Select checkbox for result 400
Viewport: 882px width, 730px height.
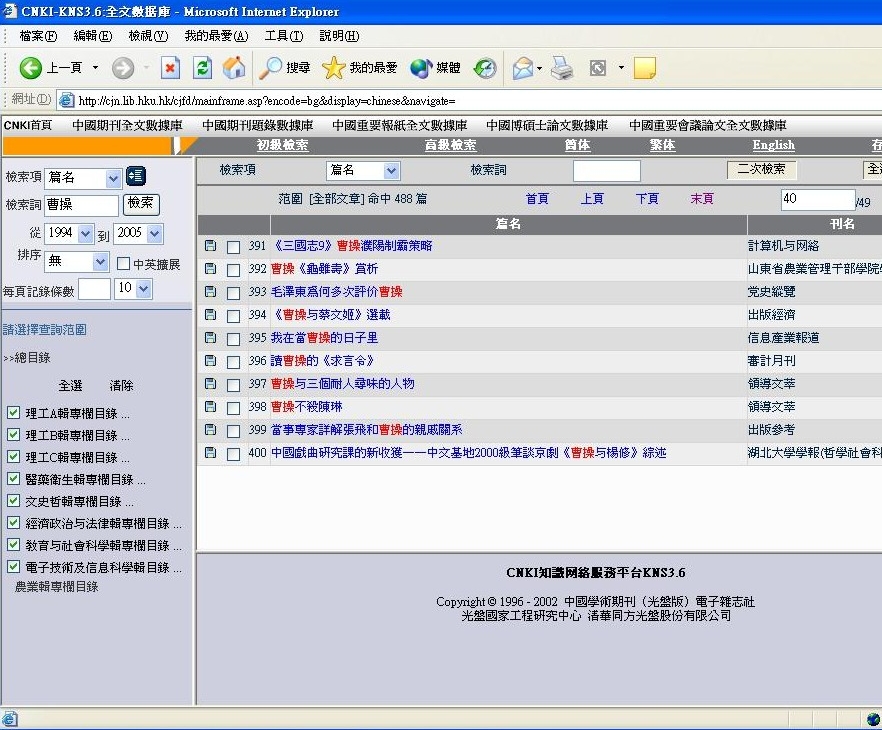(233, 454)
